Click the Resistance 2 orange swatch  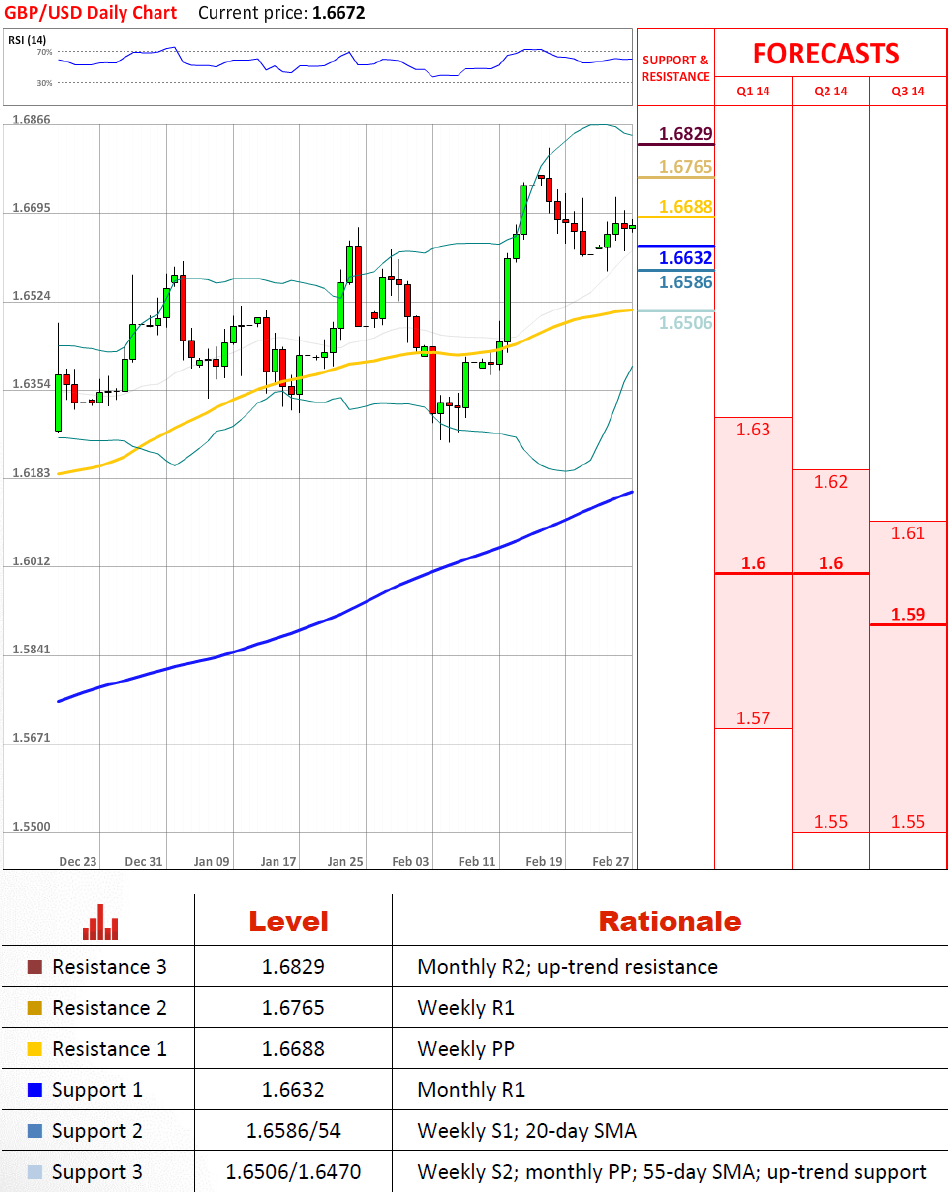pos(35,1008)
